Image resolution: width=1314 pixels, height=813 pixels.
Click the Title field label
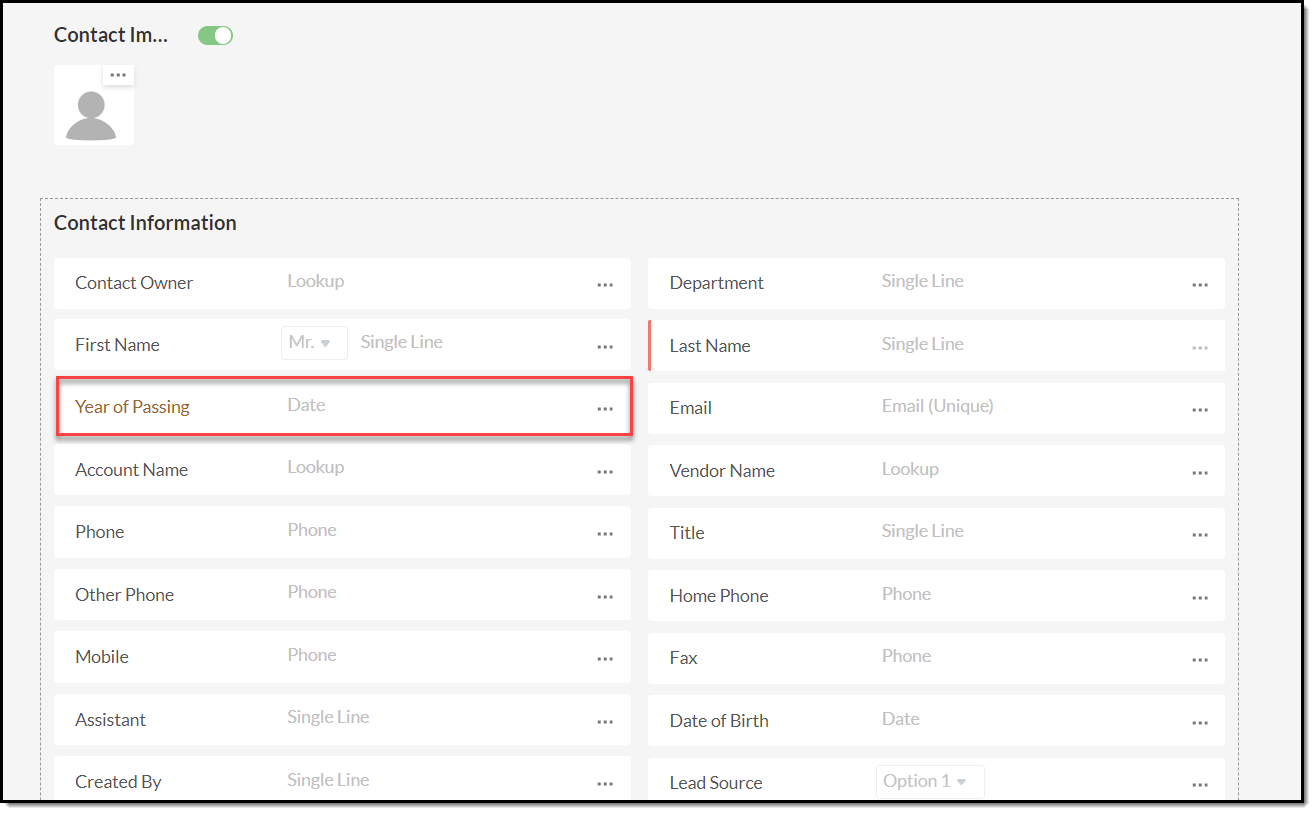pos(687,533)
